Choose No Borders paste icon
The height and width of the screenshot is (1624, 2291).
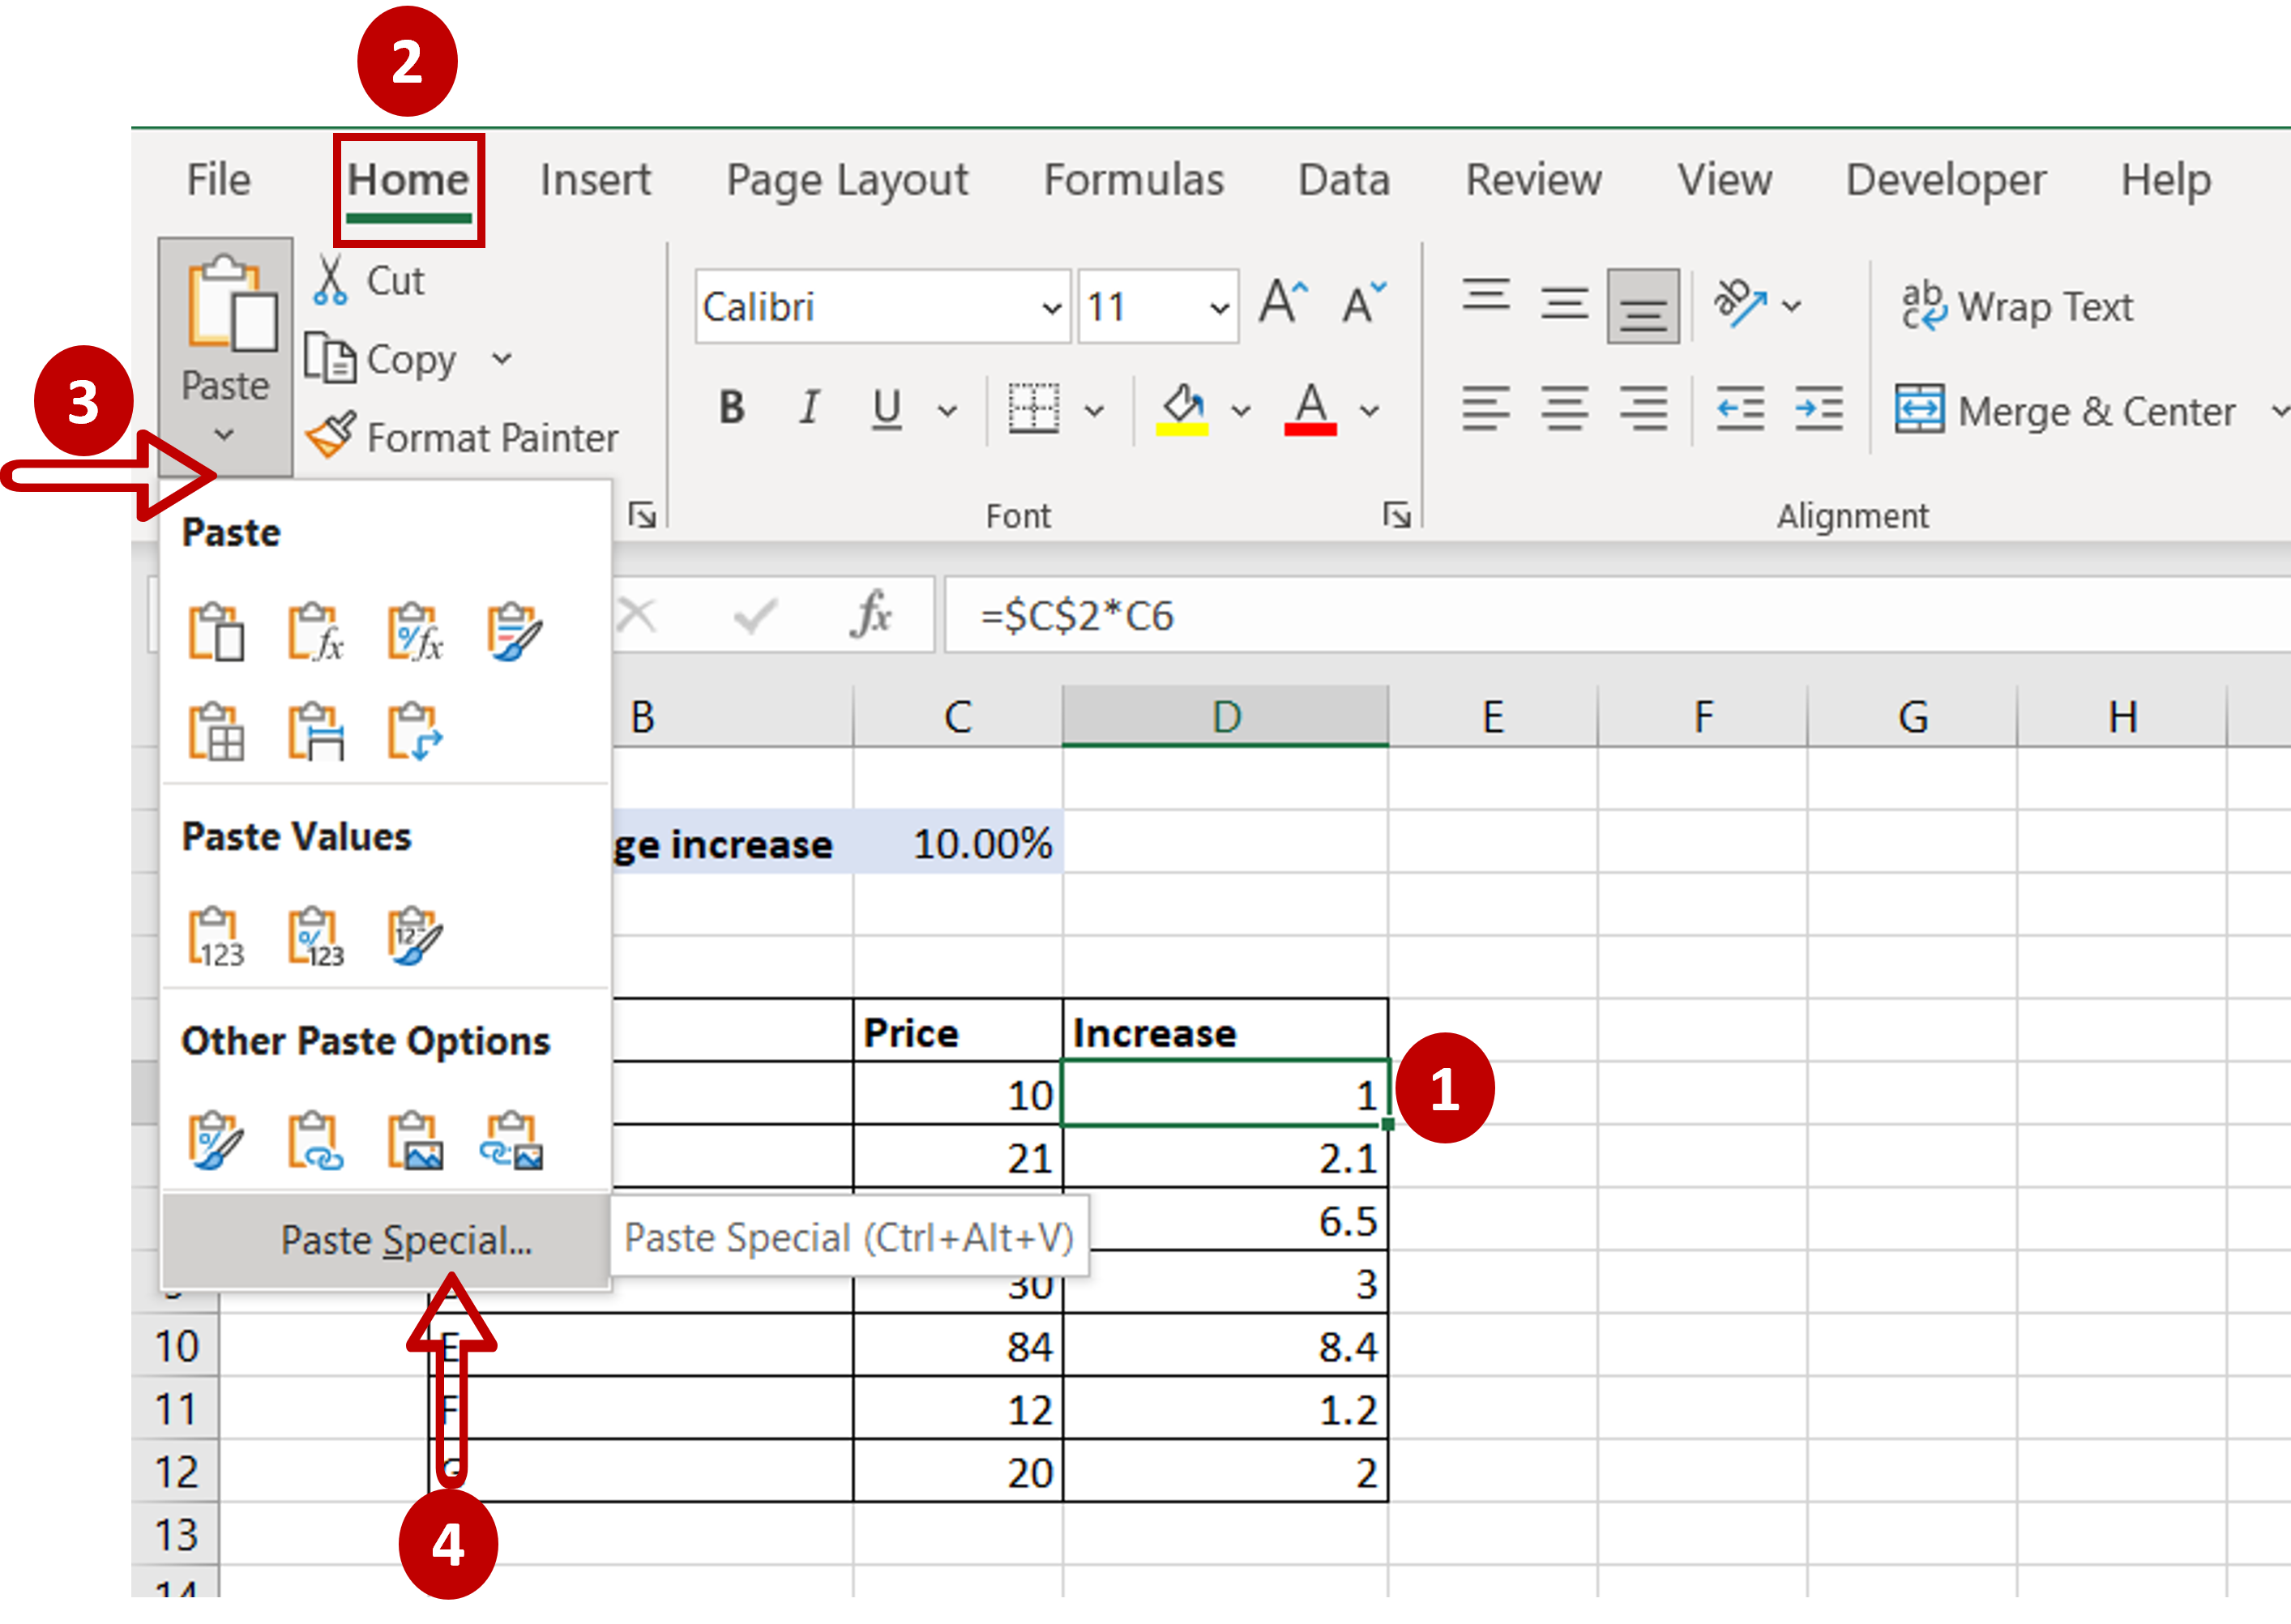pos(216,732)
